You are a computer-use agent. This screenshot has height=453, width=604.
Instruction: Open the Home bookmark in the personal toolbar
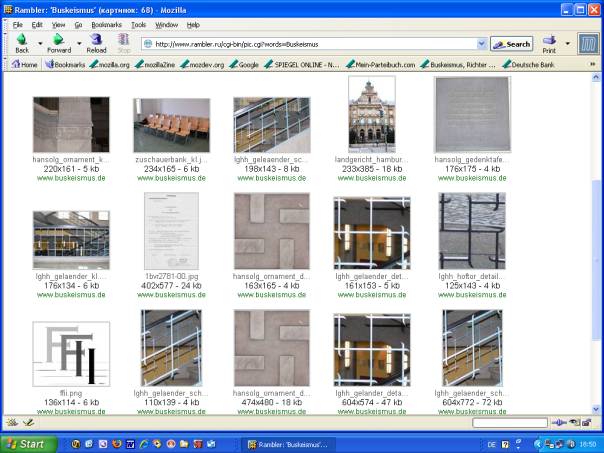click(x=24, y=65)
